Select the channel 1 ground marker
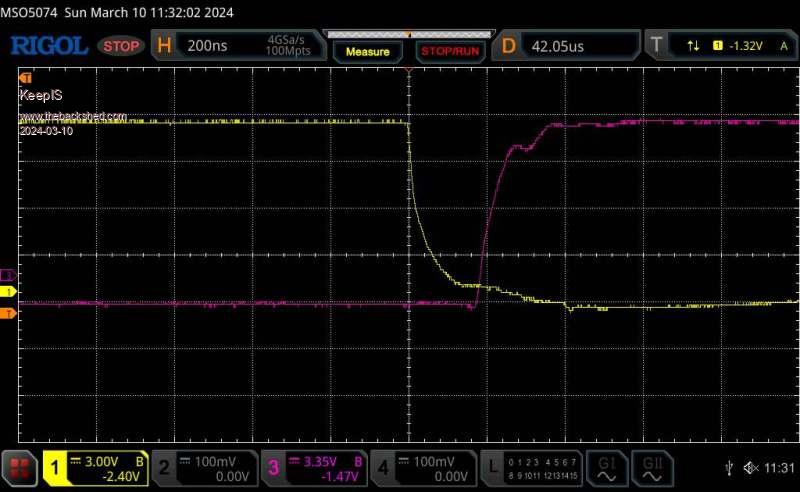Image resolution: width=800 pixels, height=492 pixels. 10,291
